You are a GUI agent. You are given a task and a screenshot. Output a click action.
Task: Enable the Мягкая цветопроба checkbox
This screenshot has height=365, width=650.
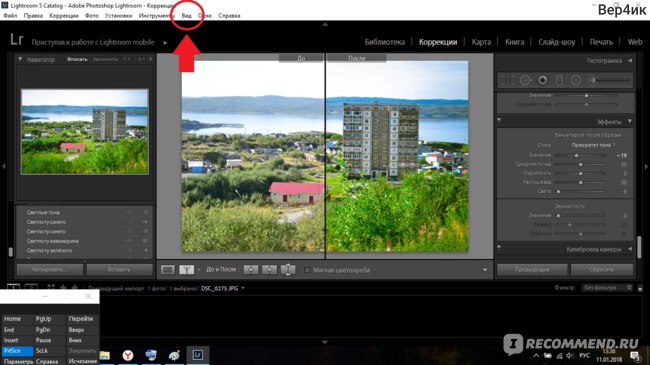point(307,270)
